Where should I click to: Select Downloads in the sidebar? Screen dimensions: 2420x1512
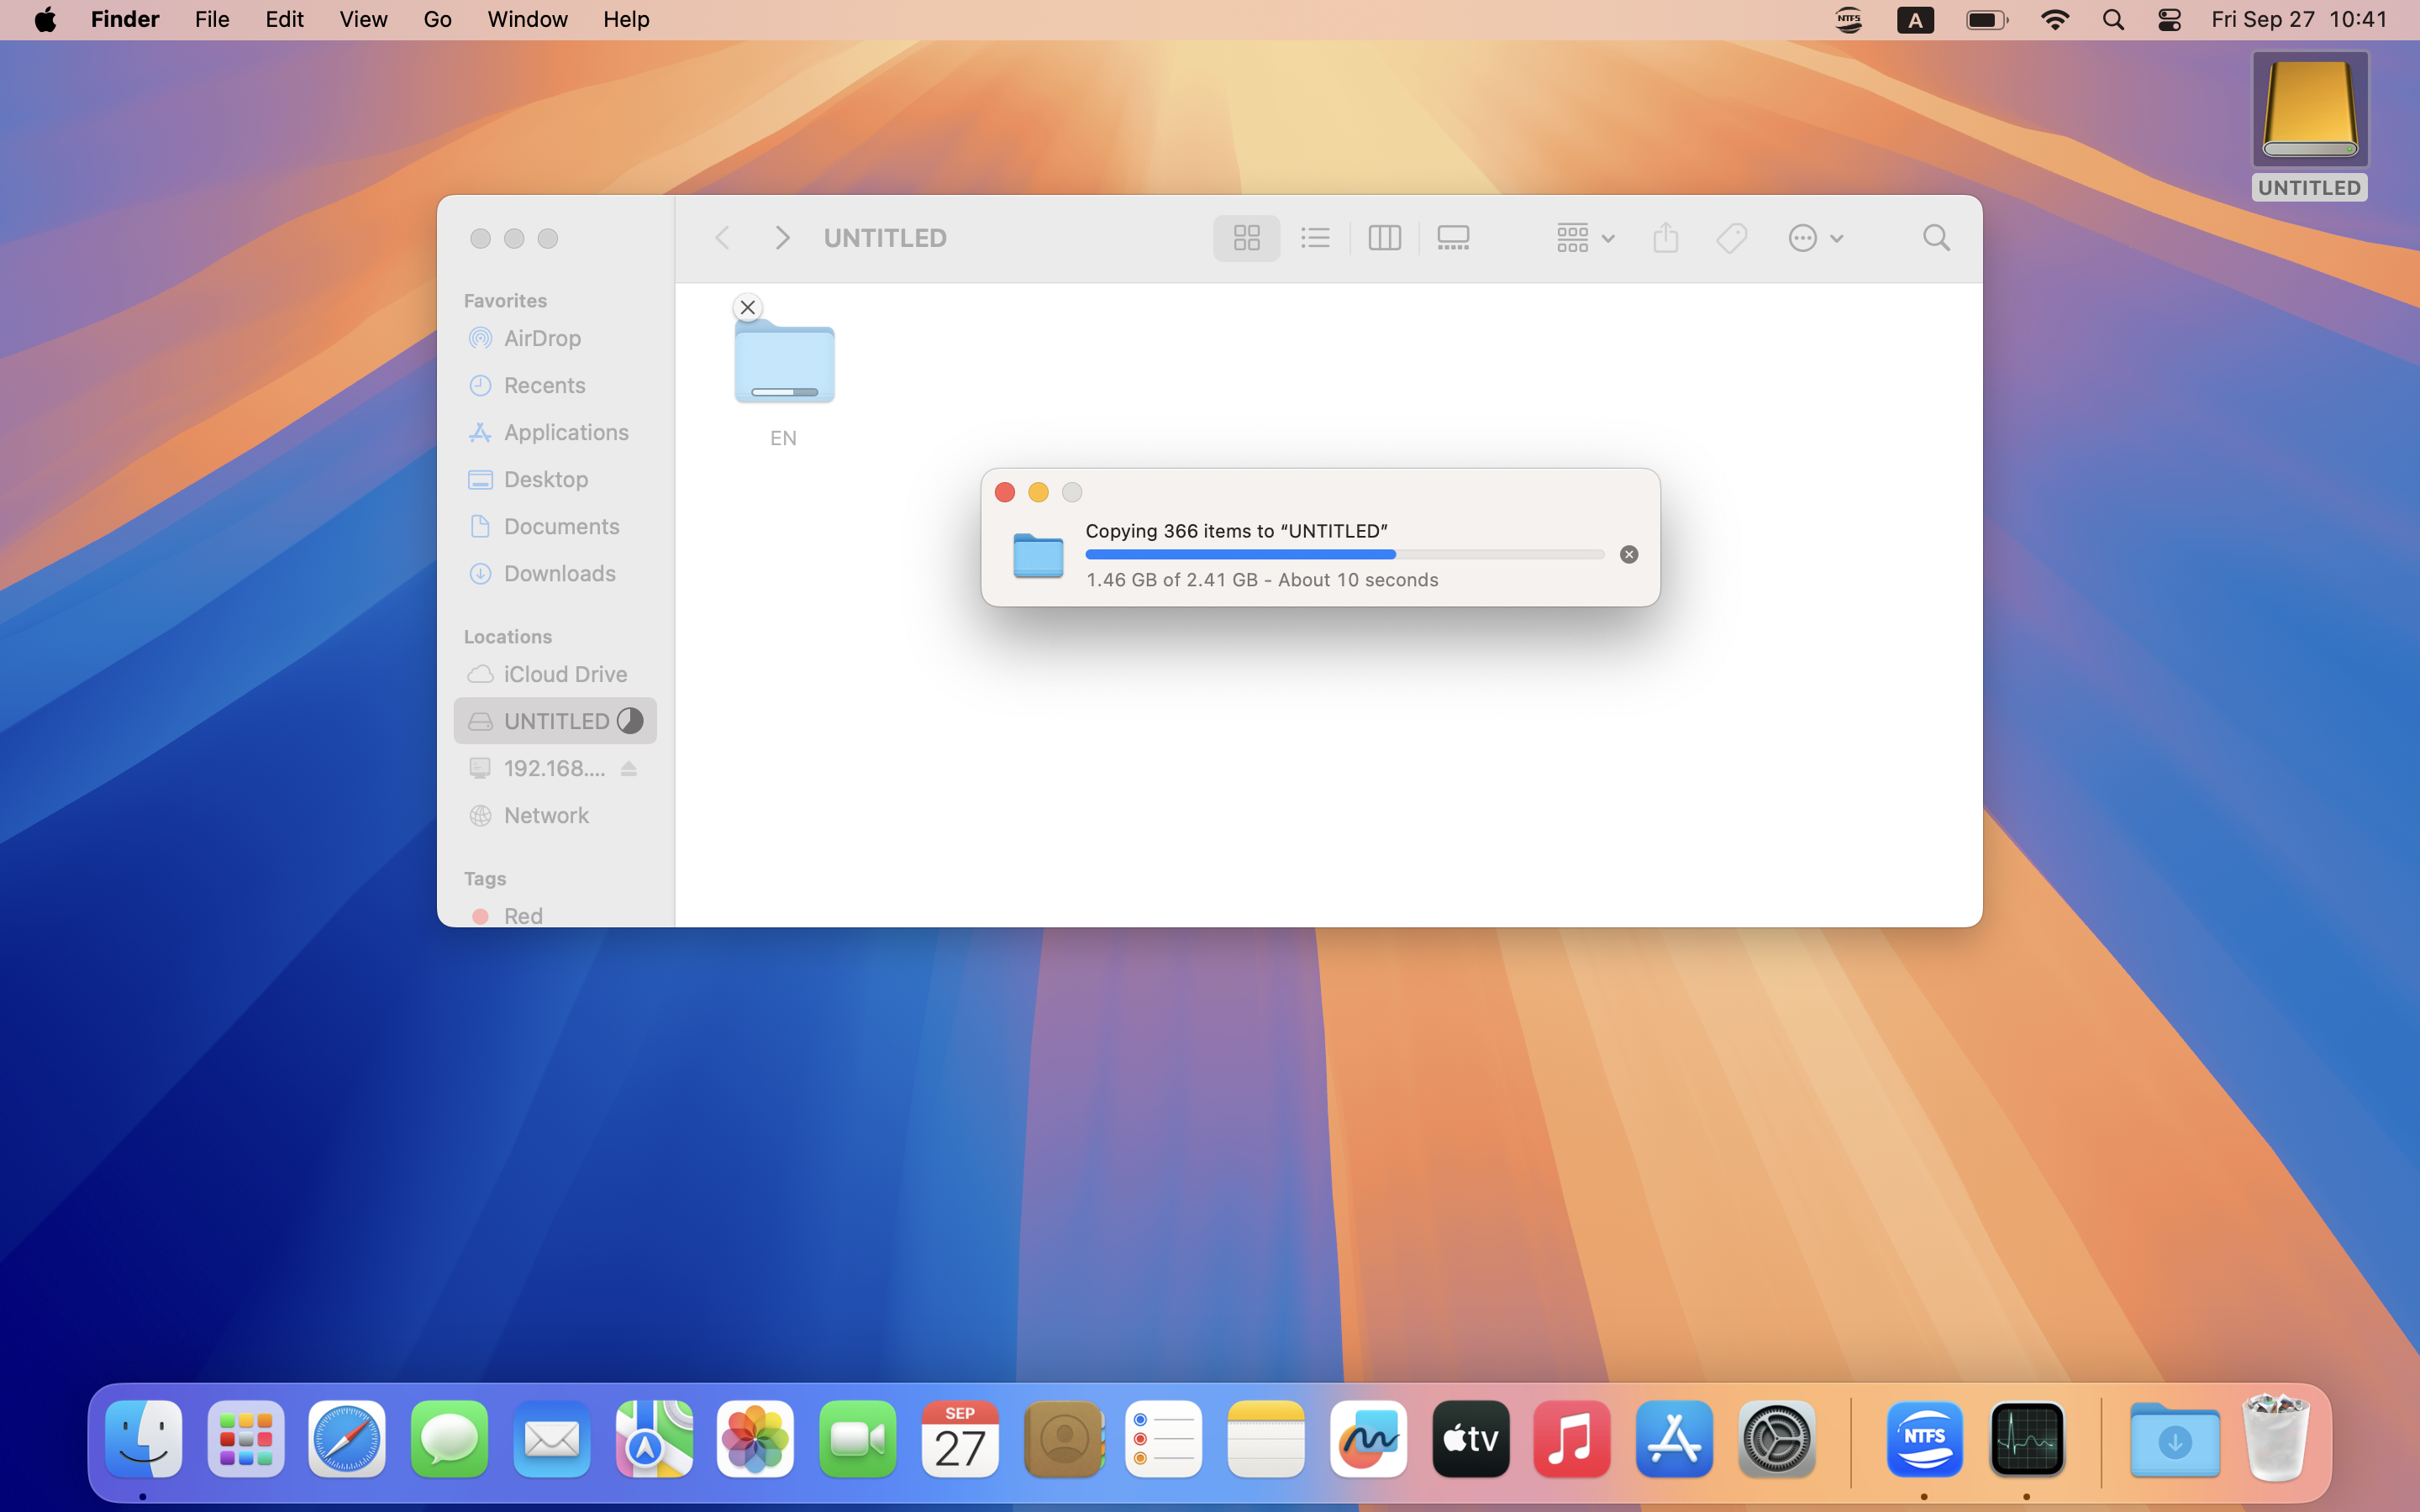click(559, 573)
